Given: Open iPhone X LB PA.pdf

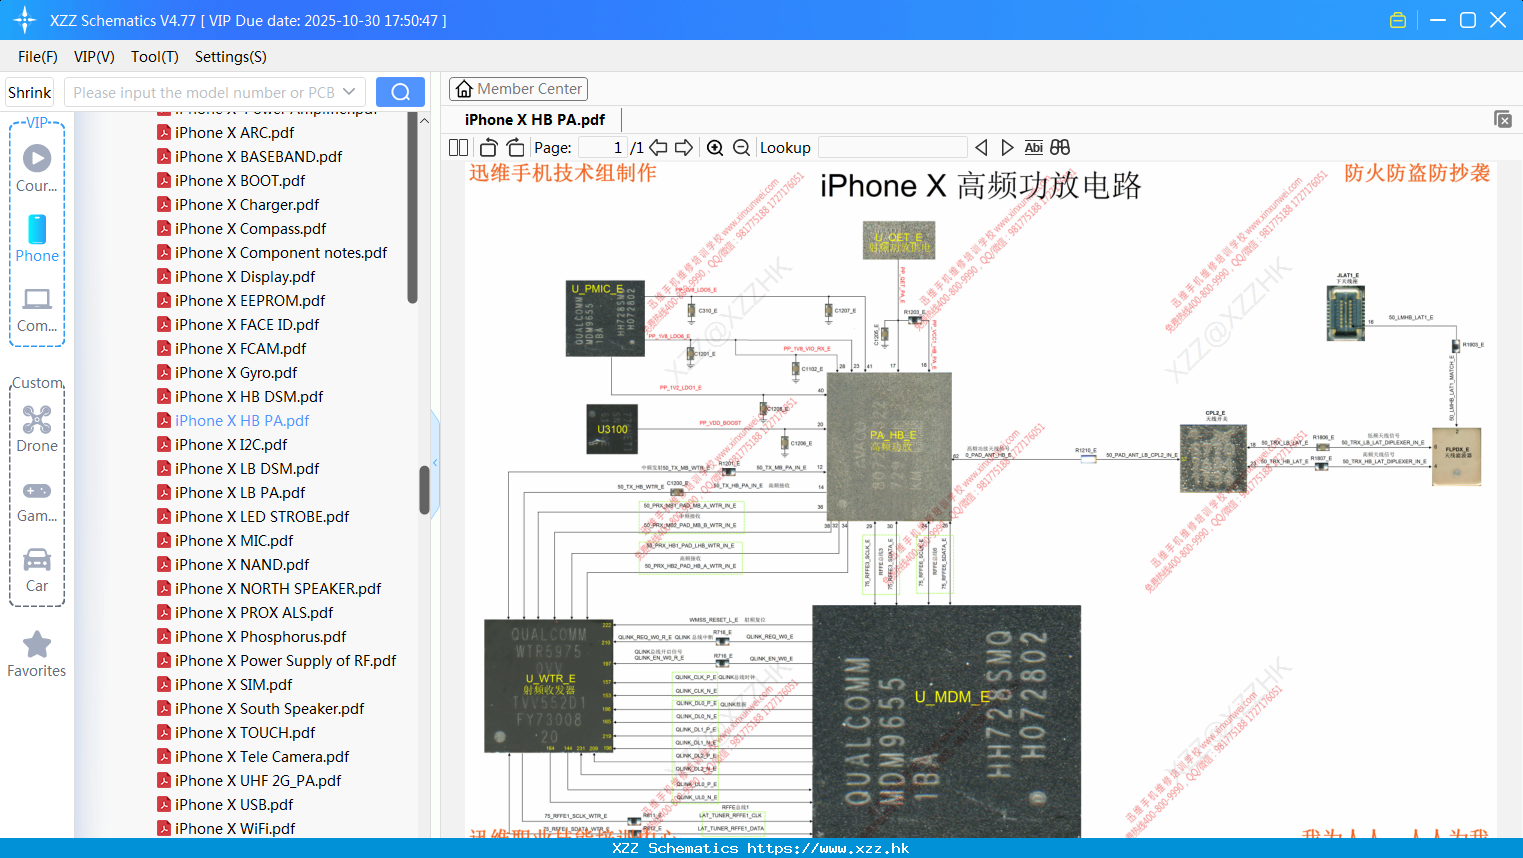Looking at the screenshot, I should point(240,492).
